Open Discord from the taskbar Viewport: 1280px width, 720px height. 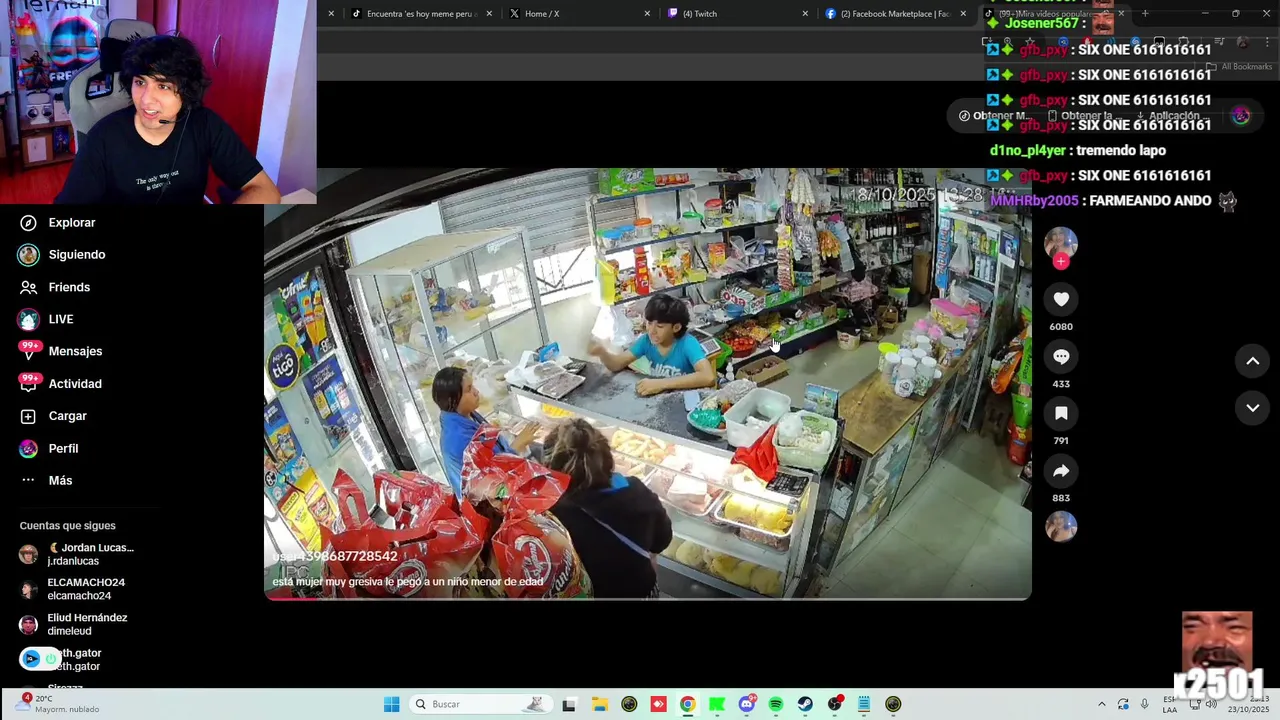tap(746, 704)
